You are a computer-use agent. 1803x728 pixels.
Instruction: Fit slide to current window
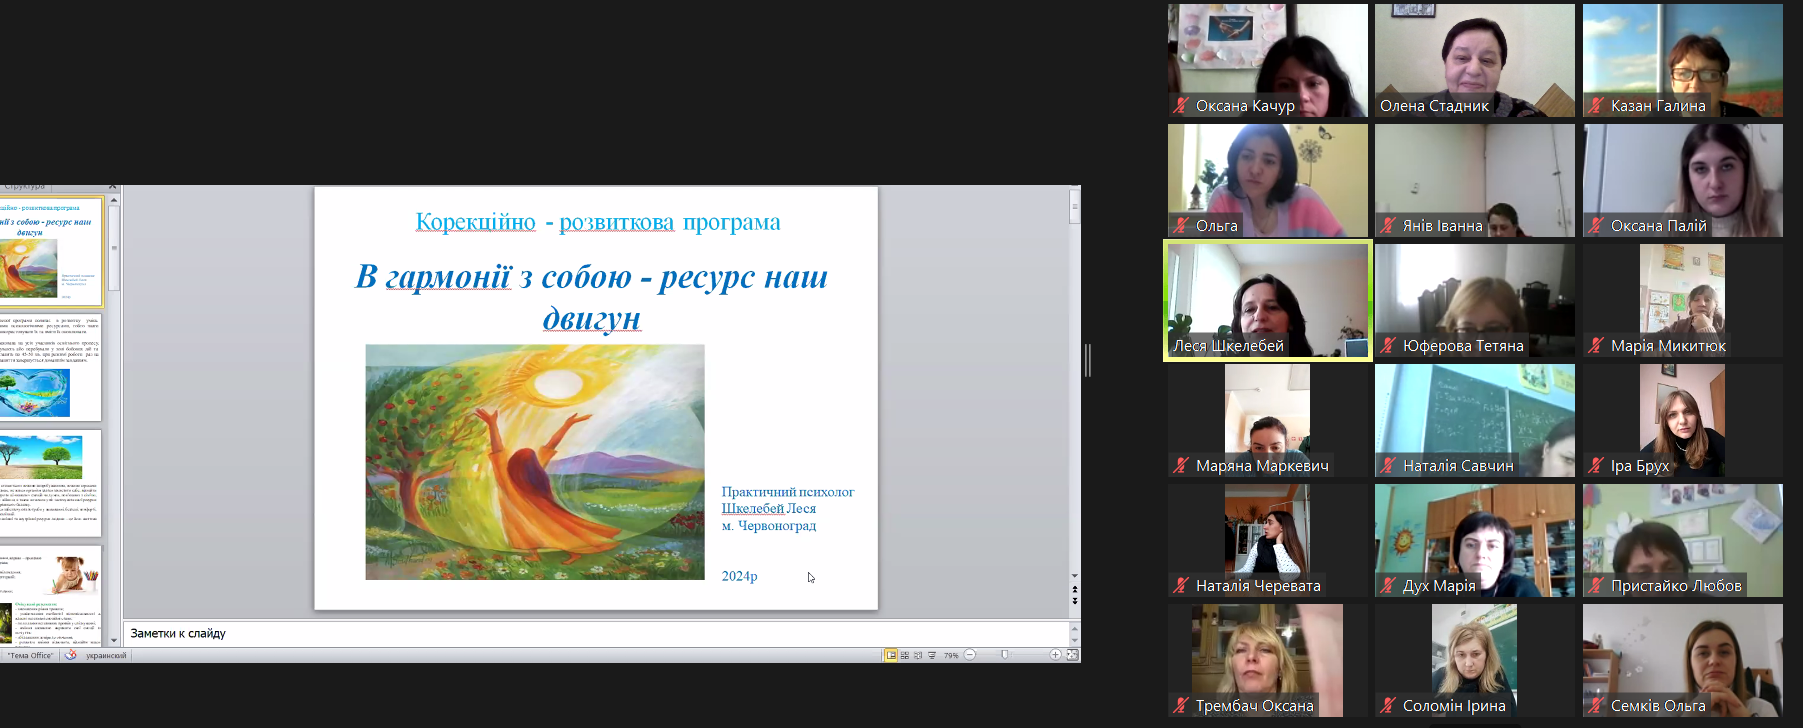point(1072,655)
